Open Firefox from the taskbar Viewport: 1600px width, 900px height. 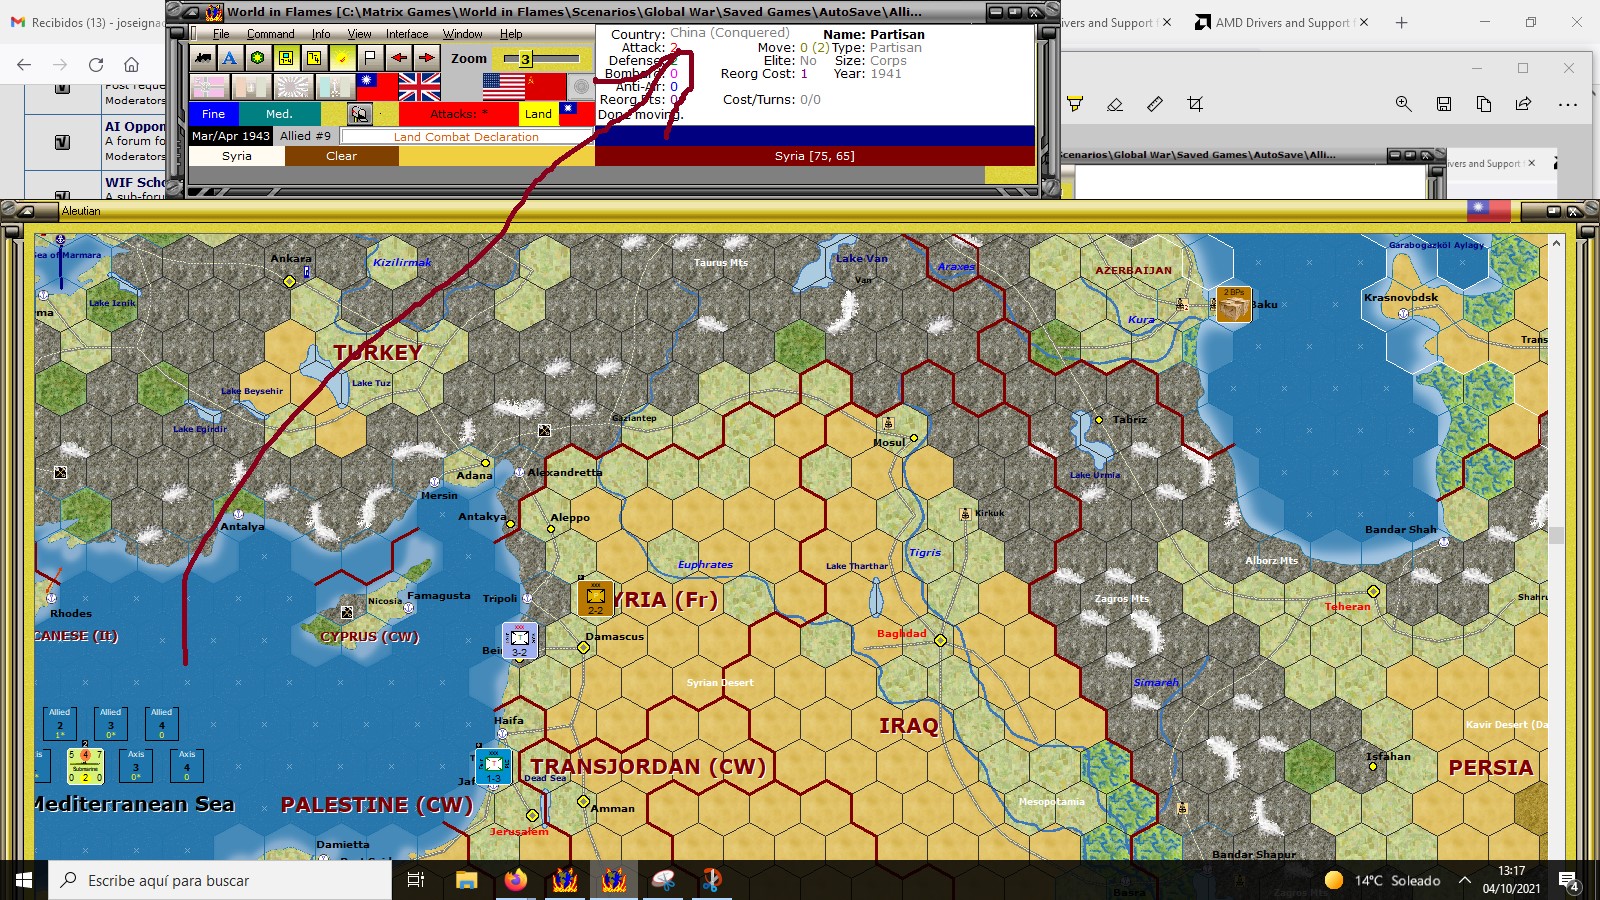515,880
